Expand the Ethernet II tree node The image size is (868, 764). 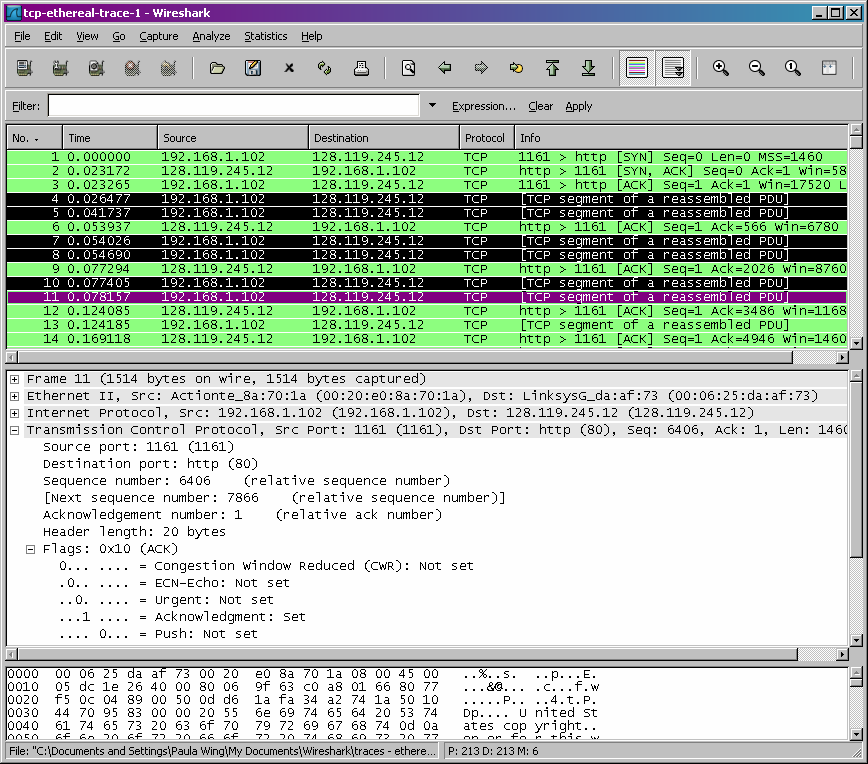click(x=15, y=396)
